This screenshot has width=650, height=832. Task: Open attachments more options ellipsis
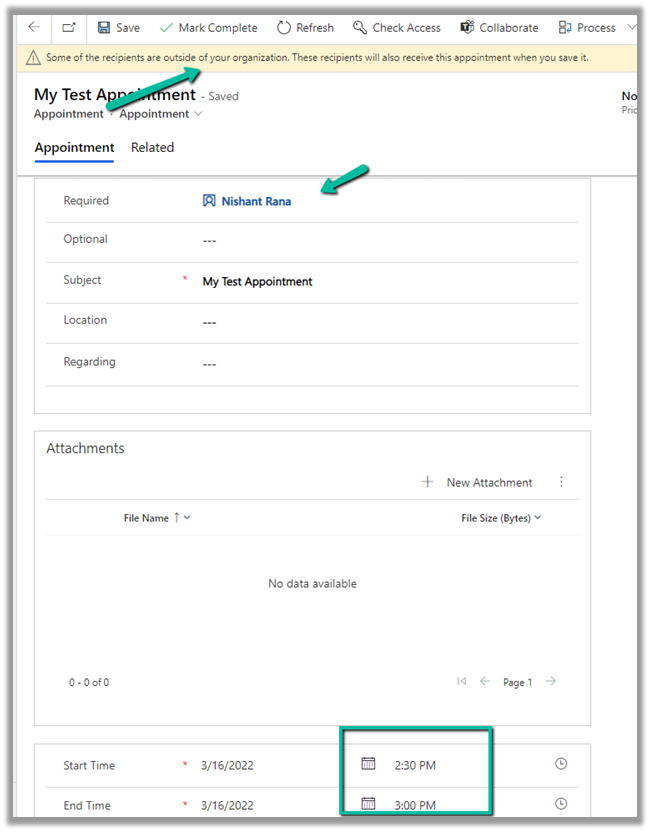[561, 482]
